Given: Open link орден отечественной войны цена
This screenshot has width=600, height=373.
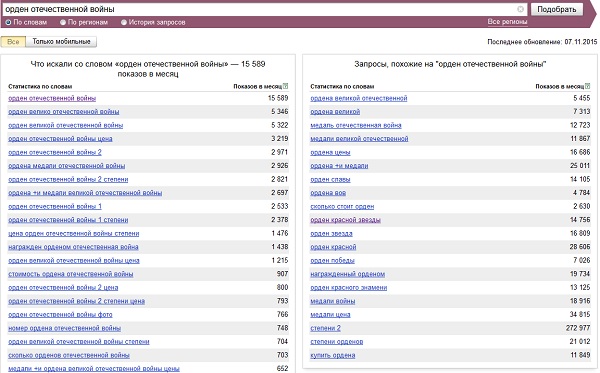Looking at the screenshot, I should point(60,139).
